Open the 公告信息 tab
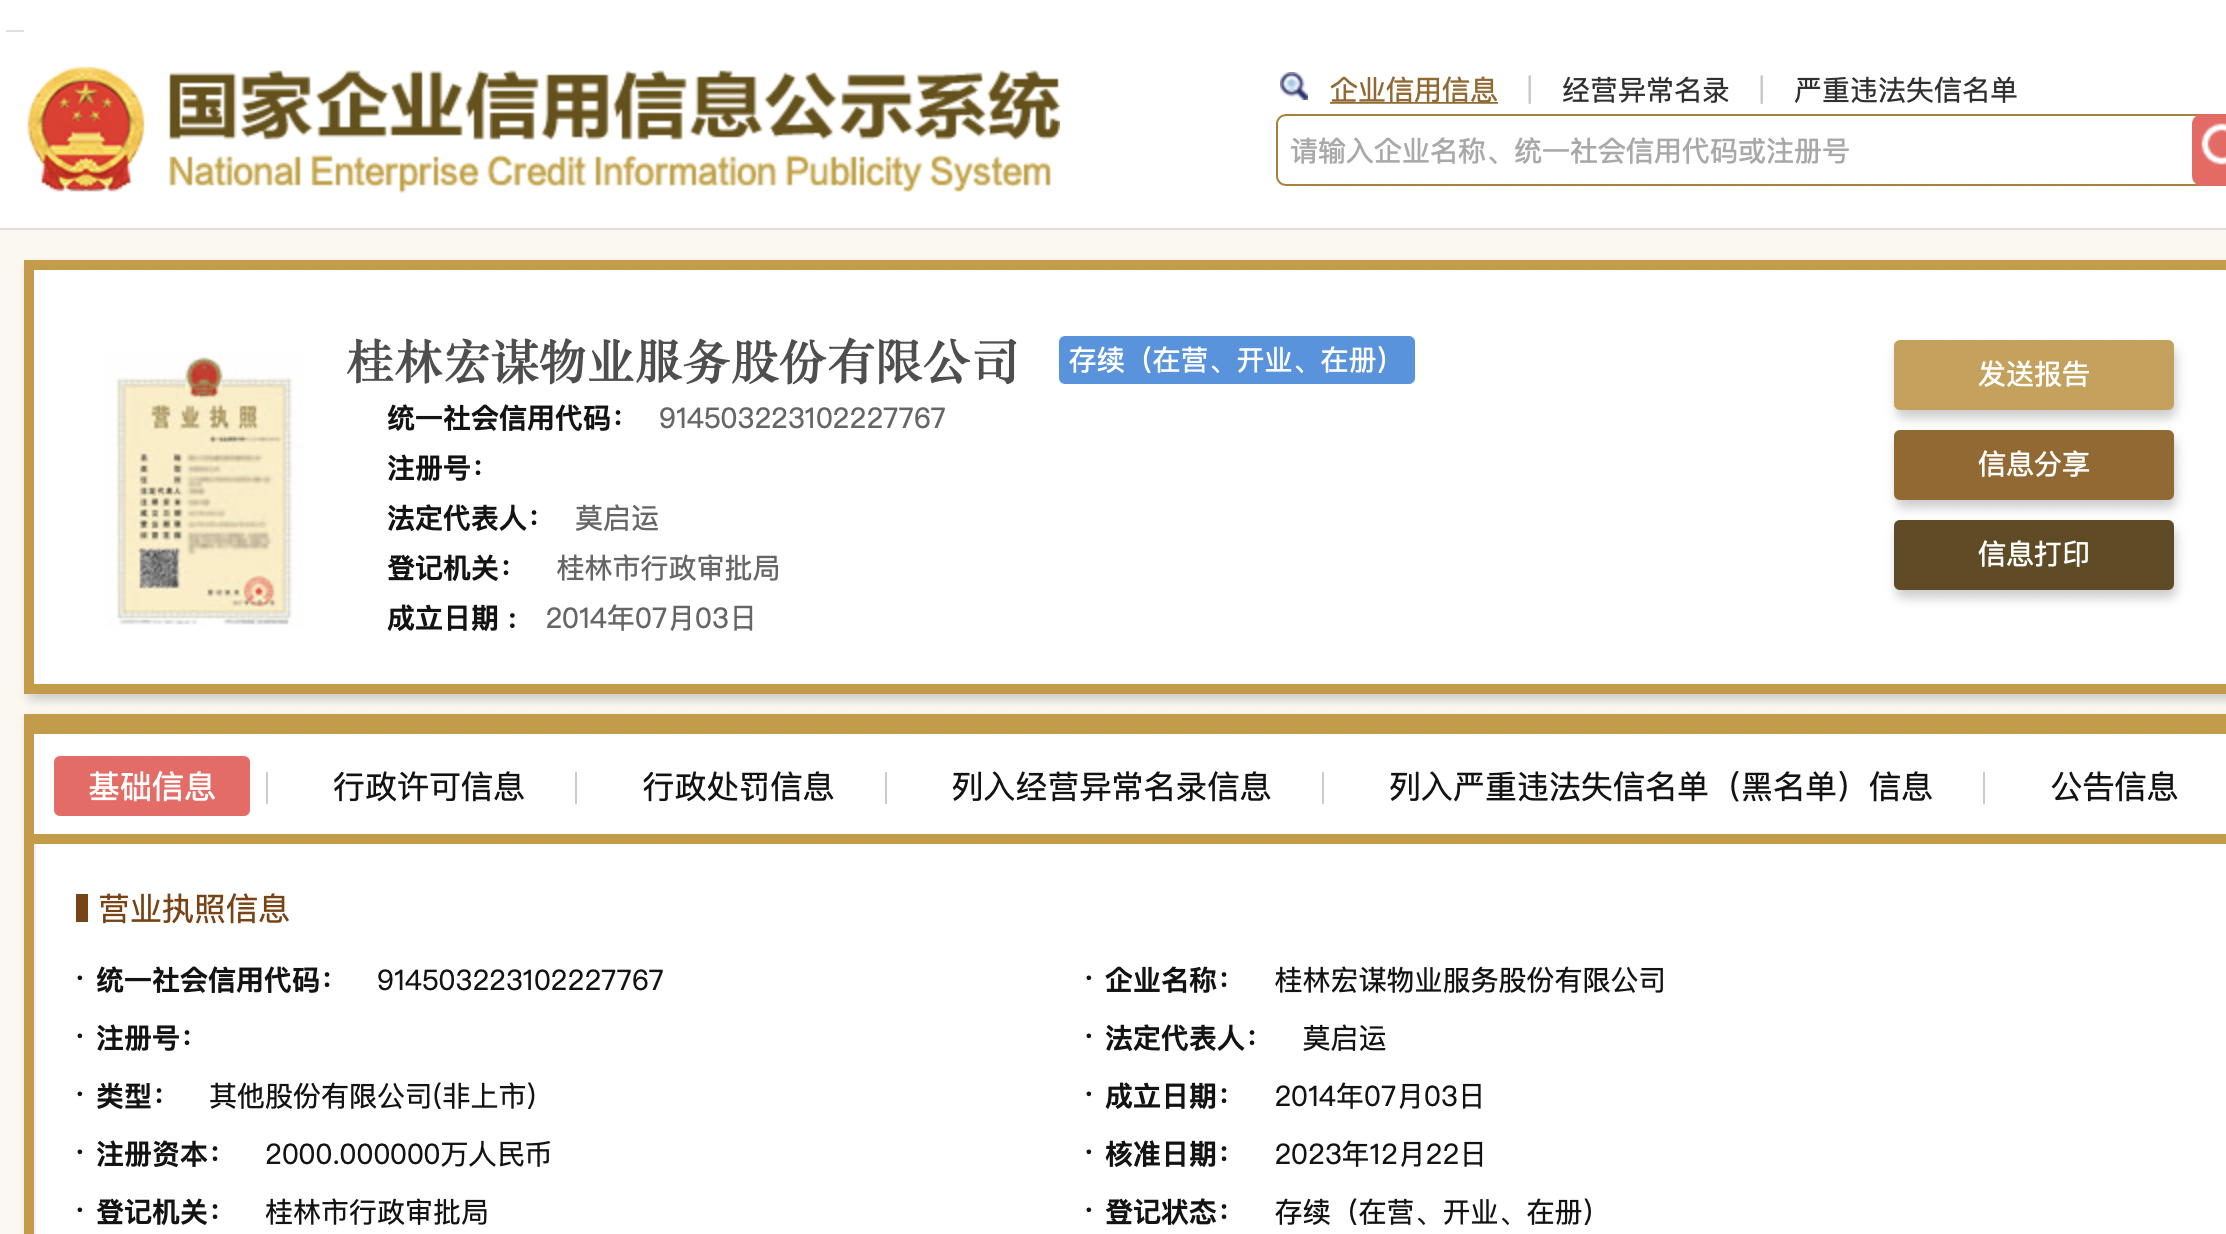Viewport: 2226px width, 1234px height. (2114, 787)
